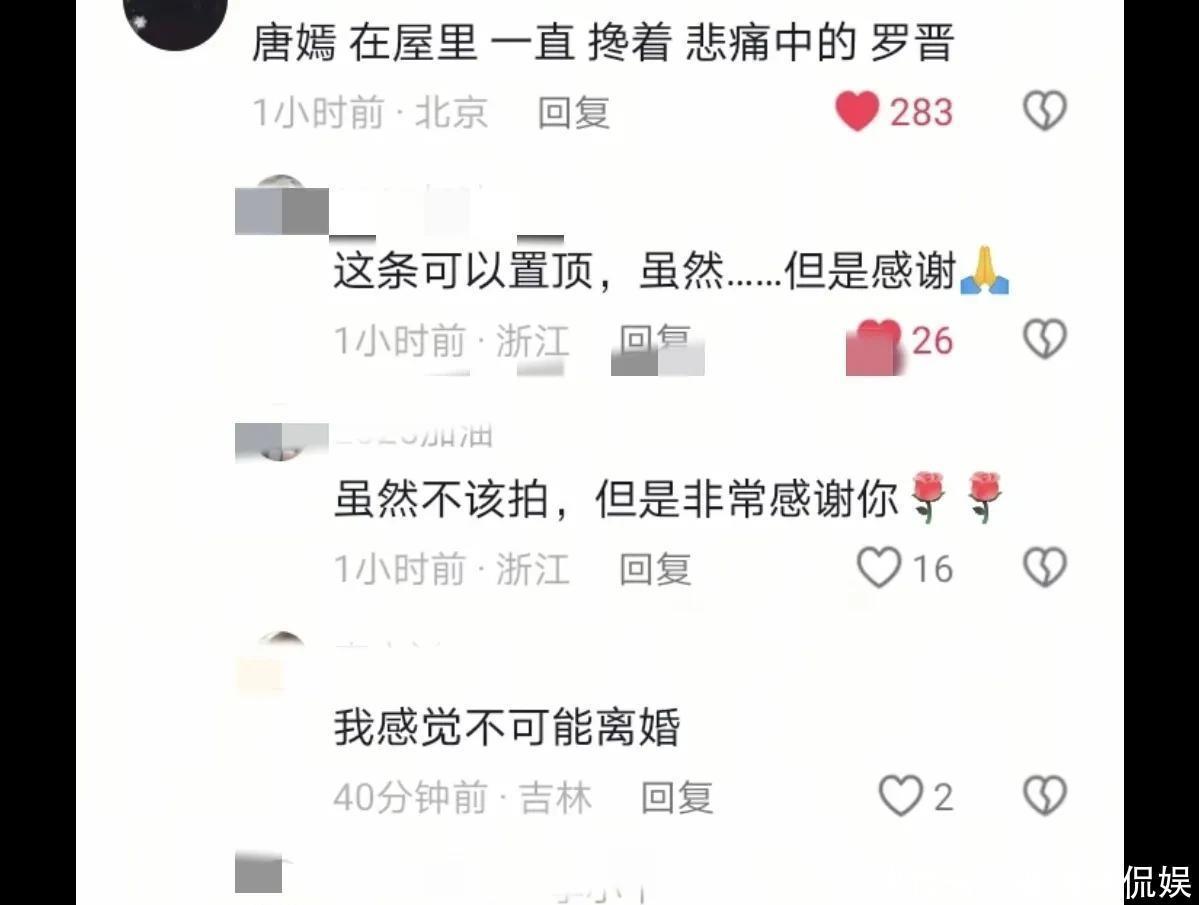Dislike the 这条可以置顶 comment
Screen dimensions: 1199x905
tap(1045, 339)
